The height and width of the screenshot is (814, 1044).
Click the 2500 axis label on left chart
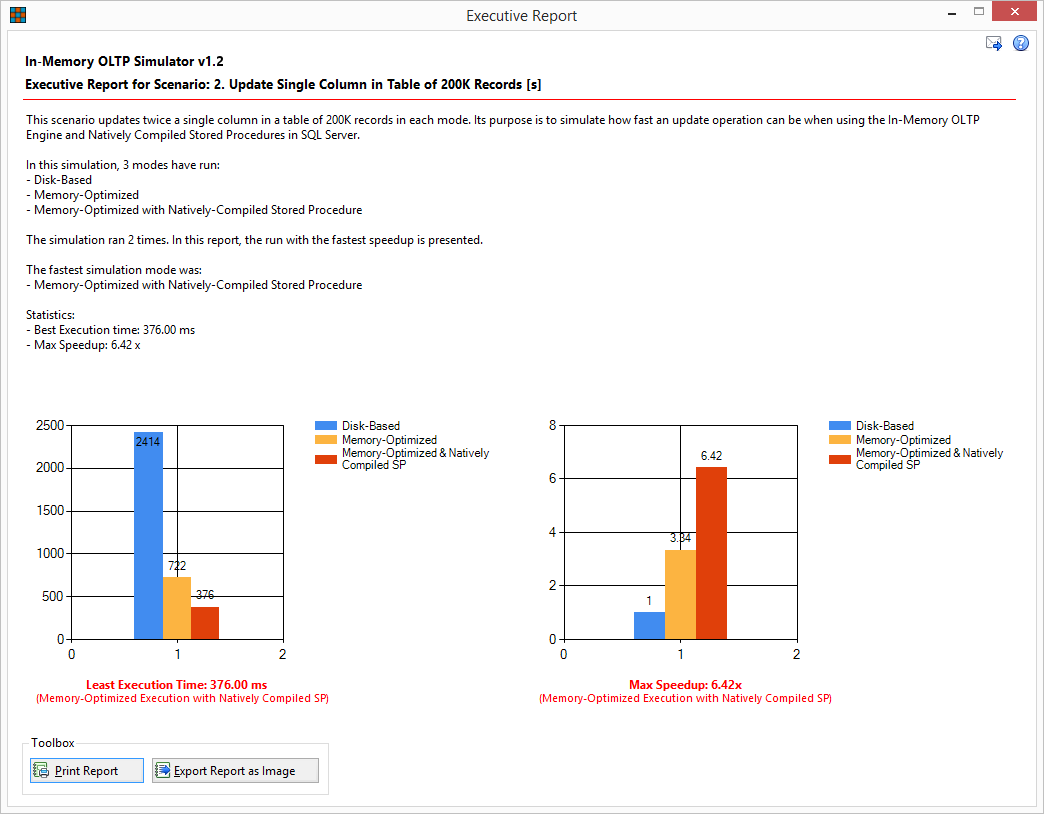click(50, 425)
